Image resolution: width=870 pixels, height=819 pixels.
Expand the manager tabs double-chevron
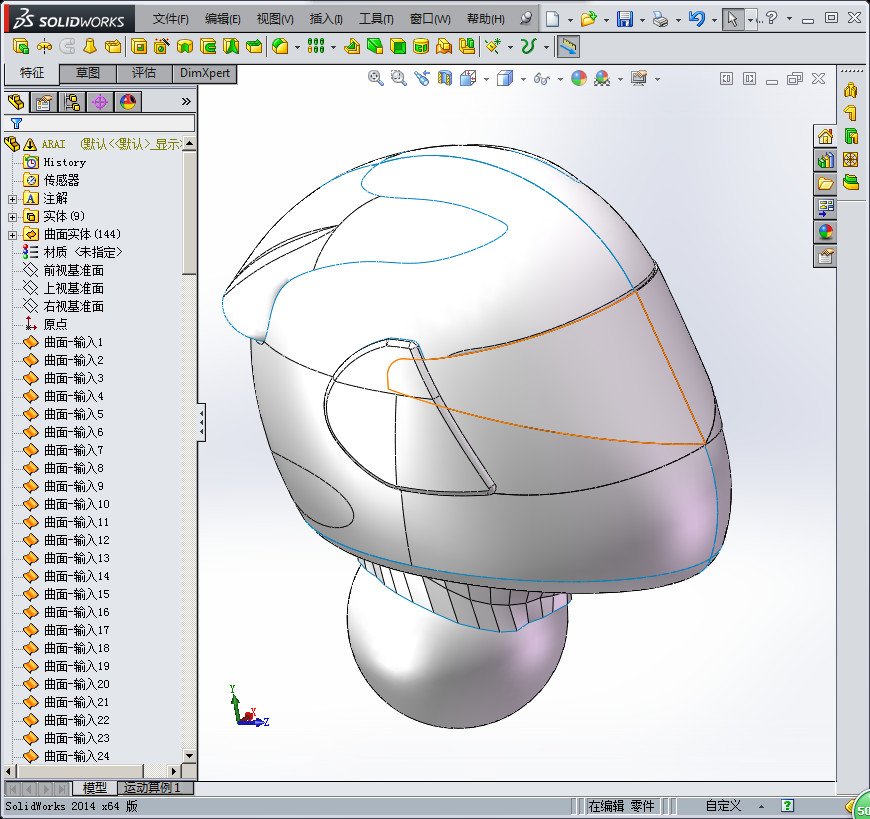(x=186, y=102)
